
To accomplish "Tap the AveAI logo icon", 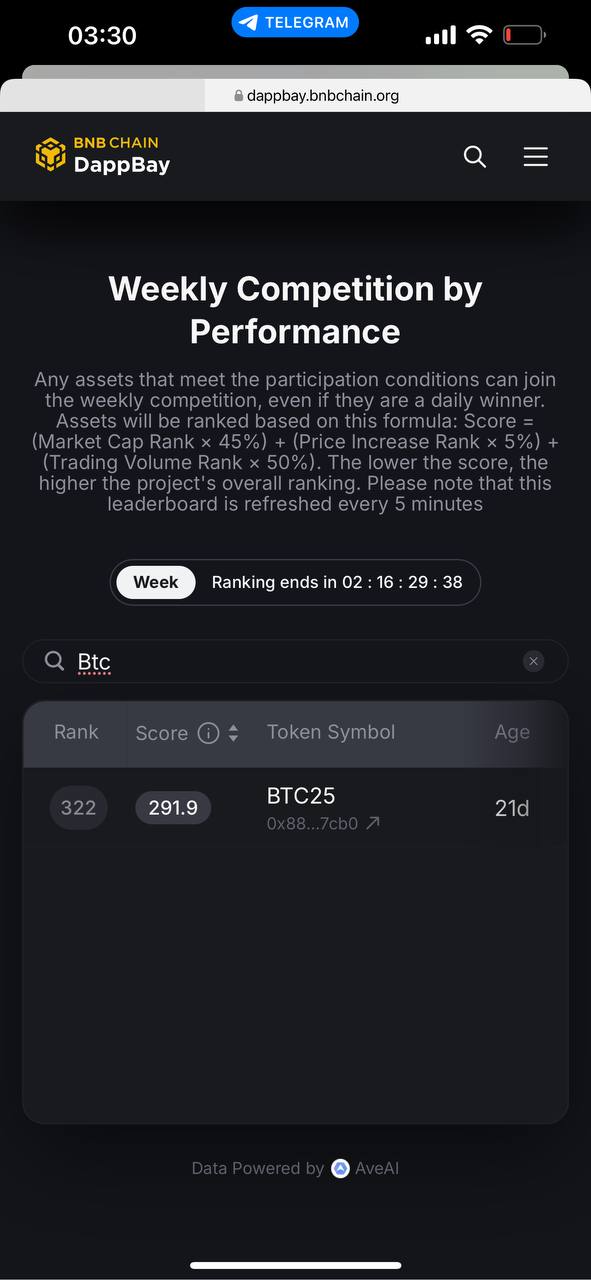I will [x=340, y=1168].
